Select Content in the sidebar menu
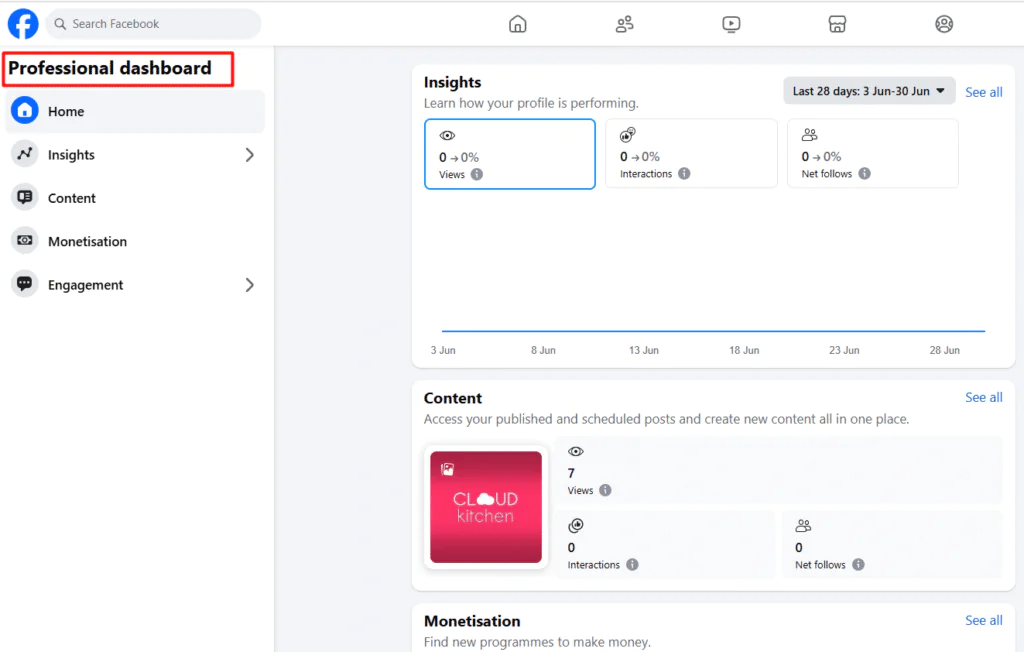Image resolution: width=1024 pixels, height=652 pixels. (135, 198)
